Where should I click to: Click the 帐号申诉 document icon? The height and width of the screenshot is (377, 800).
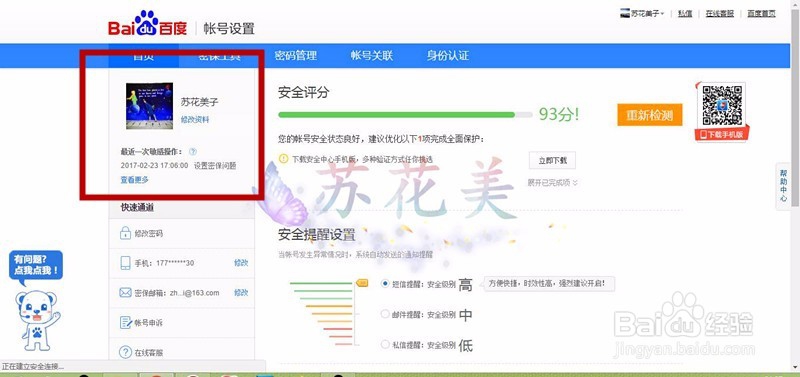tap(125, 322)
